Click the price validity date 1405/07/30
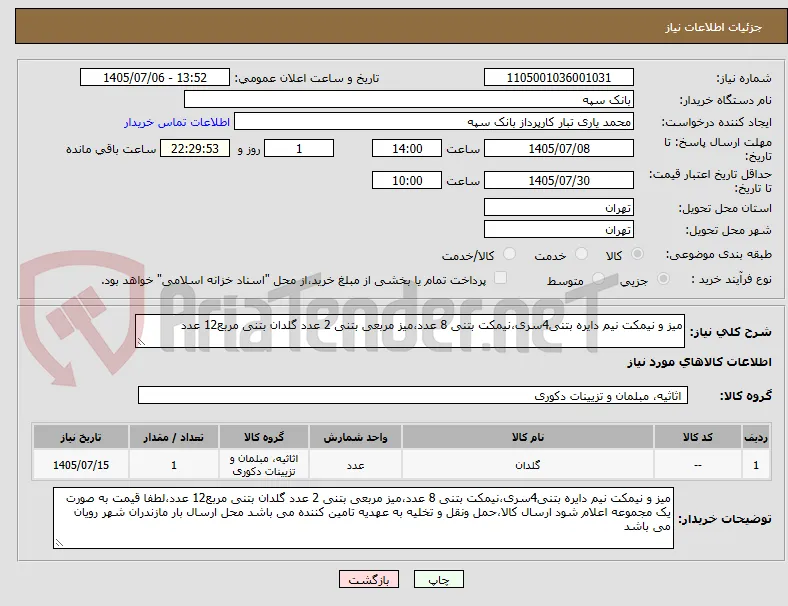788x606 pixels. (x=558, y=180)
